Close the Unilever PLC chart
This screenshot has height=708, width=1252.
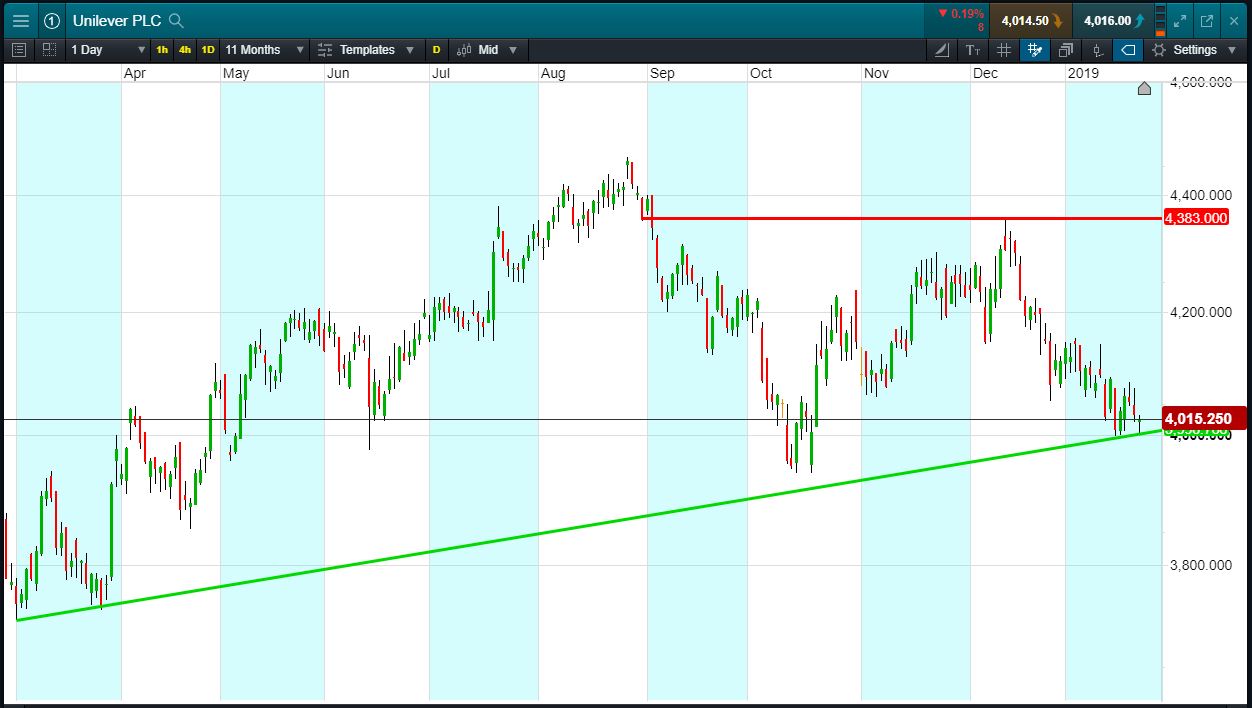pyautogui.click(x=1233, y=20)
